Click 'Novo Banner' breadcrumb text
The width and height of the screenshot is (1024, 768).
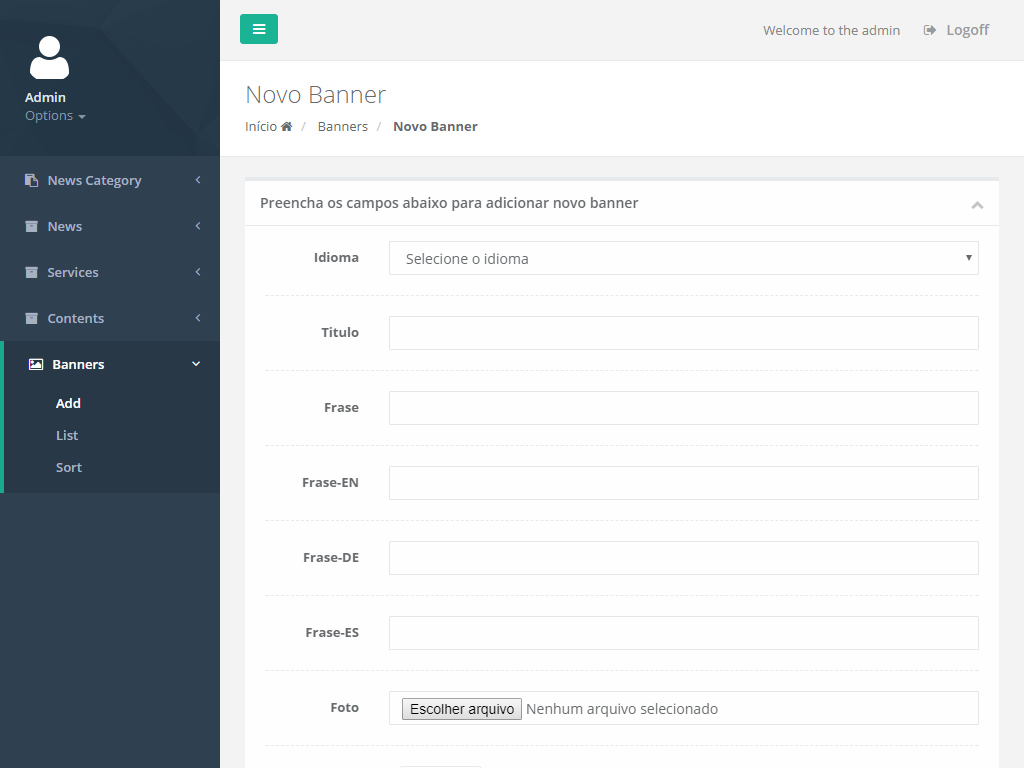[x=435, y=126]
